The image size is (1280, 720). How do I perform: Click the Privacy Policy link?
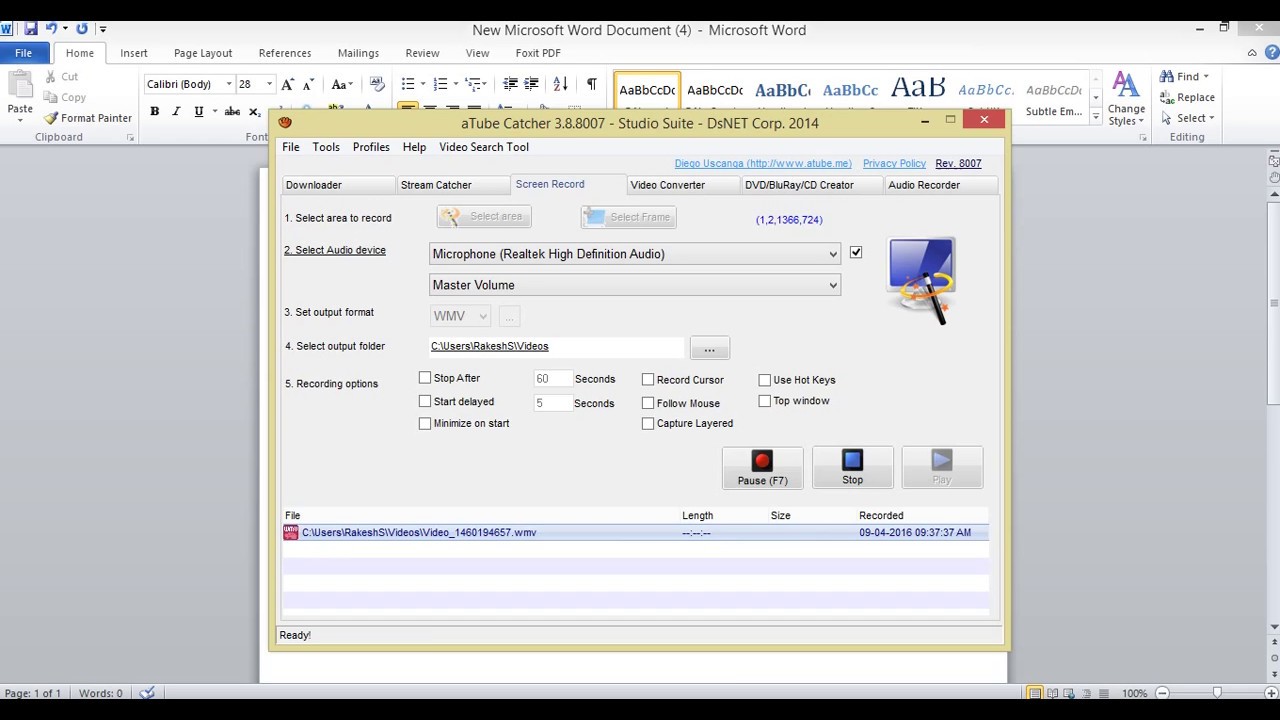[x=894, y=163]
